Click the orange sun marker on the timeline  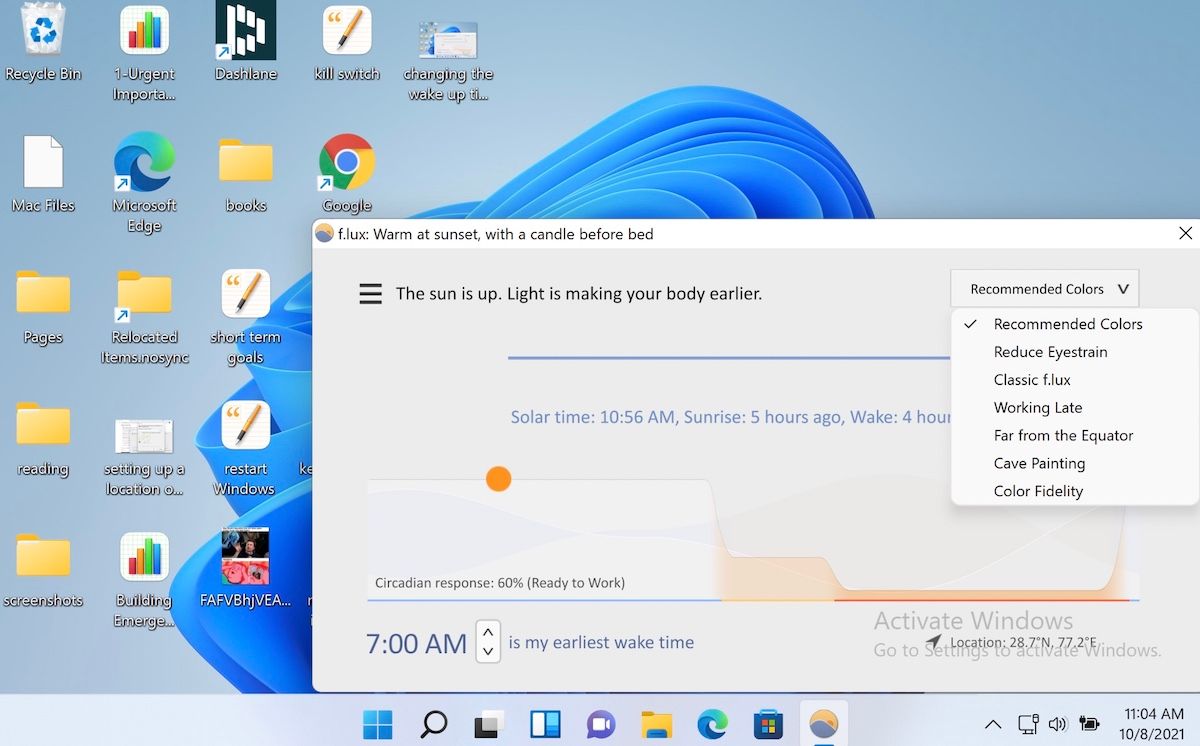(498, 479)
